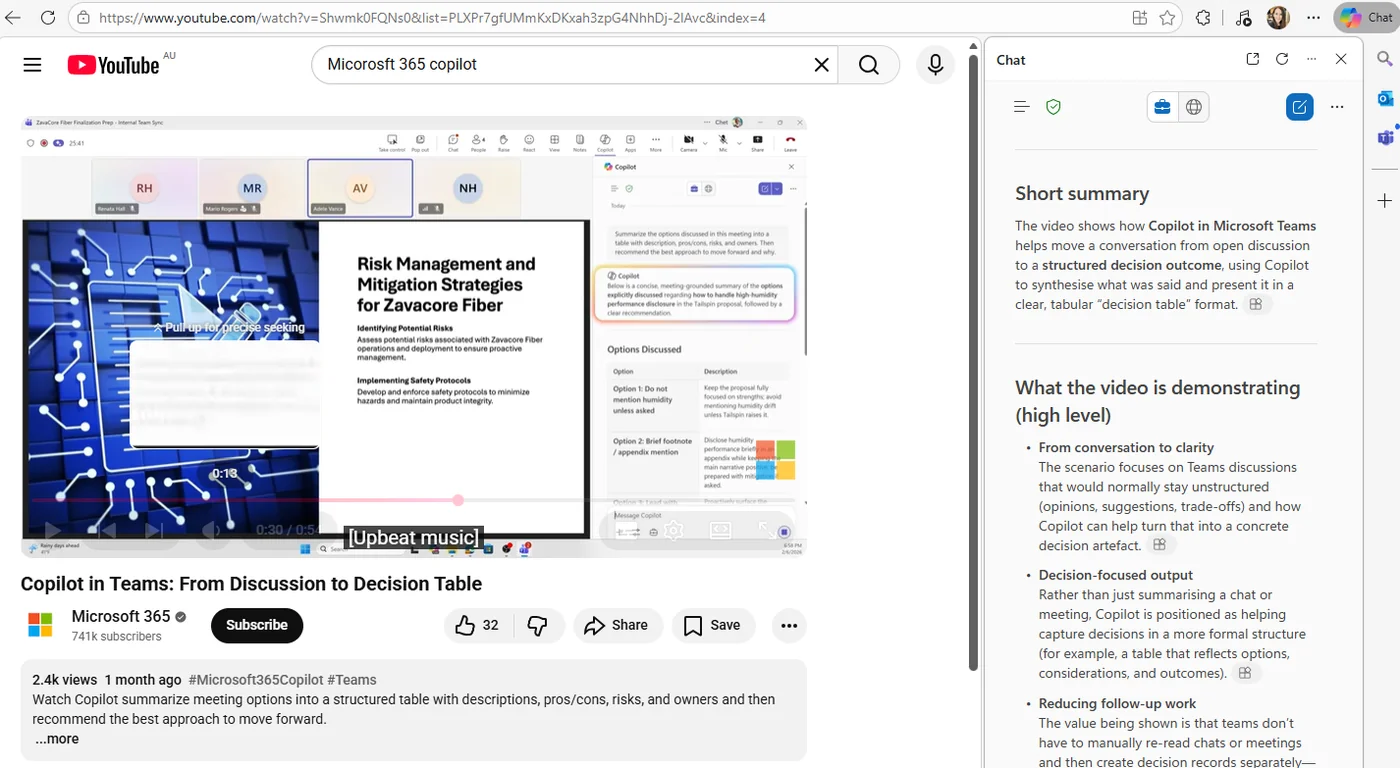Clear the YouTube search text

click(x=821, y=65)
